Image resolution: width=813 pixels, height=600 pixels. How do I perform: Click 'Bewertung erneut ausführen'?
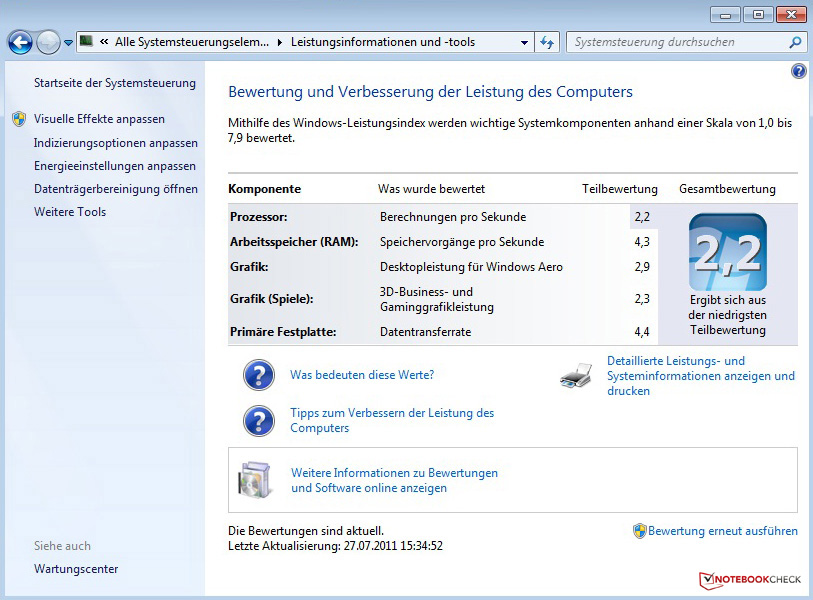(723, 531)
